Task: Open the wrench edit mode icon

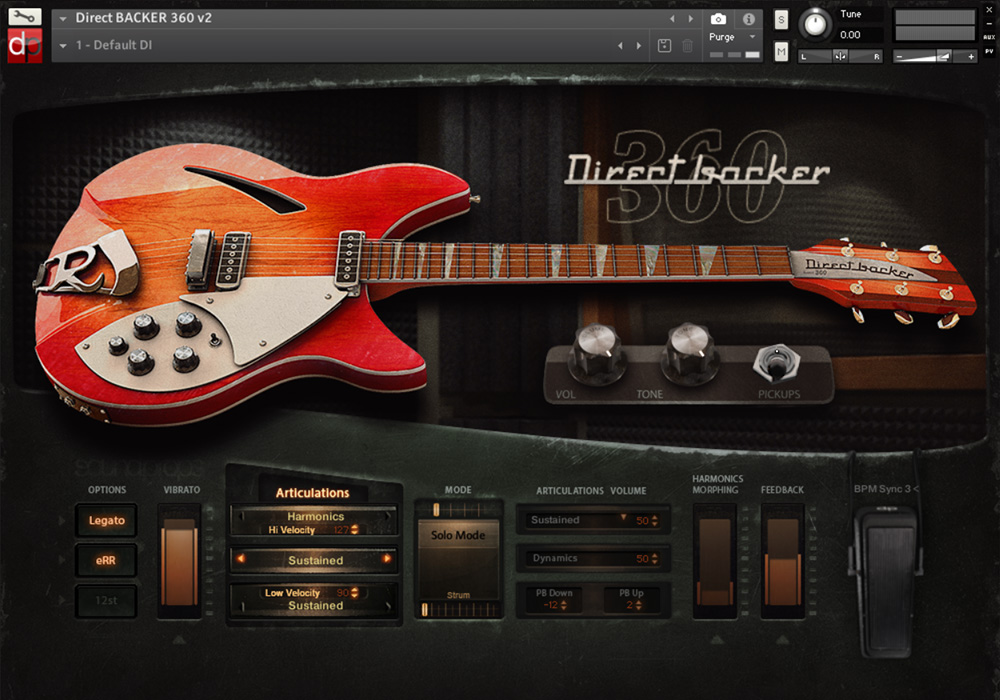Action: 25,16
